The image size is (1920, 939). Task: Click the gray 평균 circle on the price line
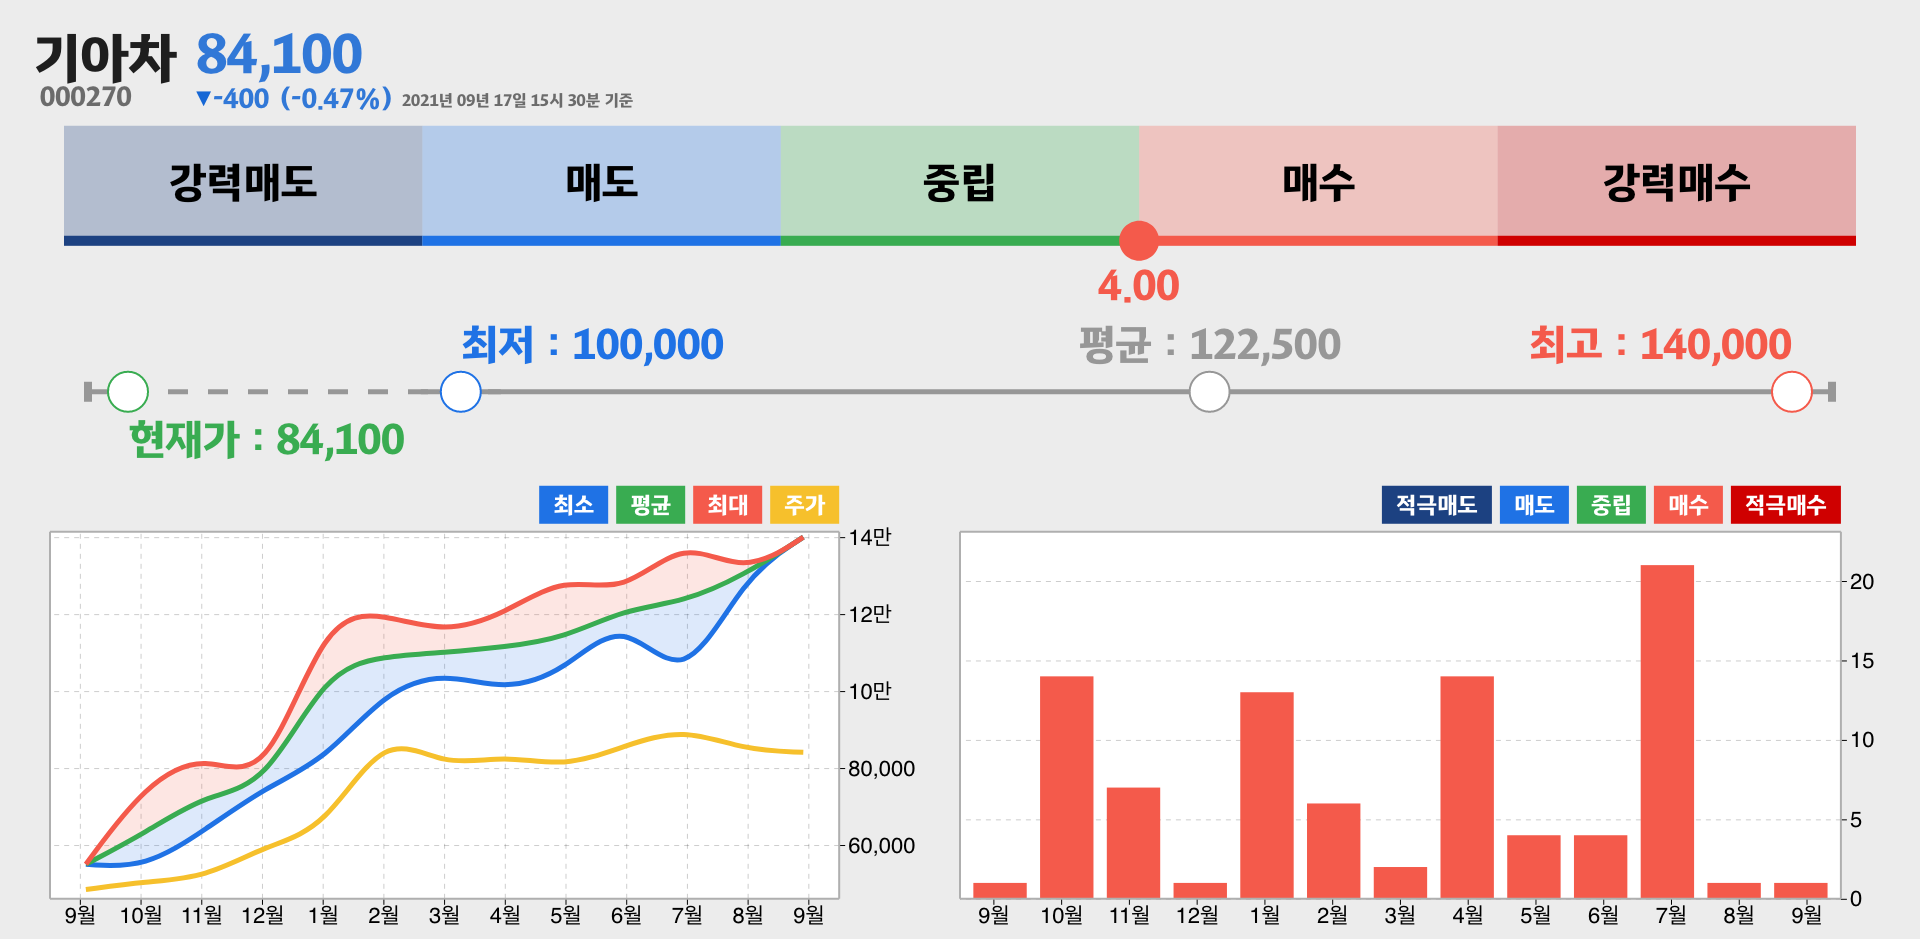pyautogui.click(x=1210, y=392)
